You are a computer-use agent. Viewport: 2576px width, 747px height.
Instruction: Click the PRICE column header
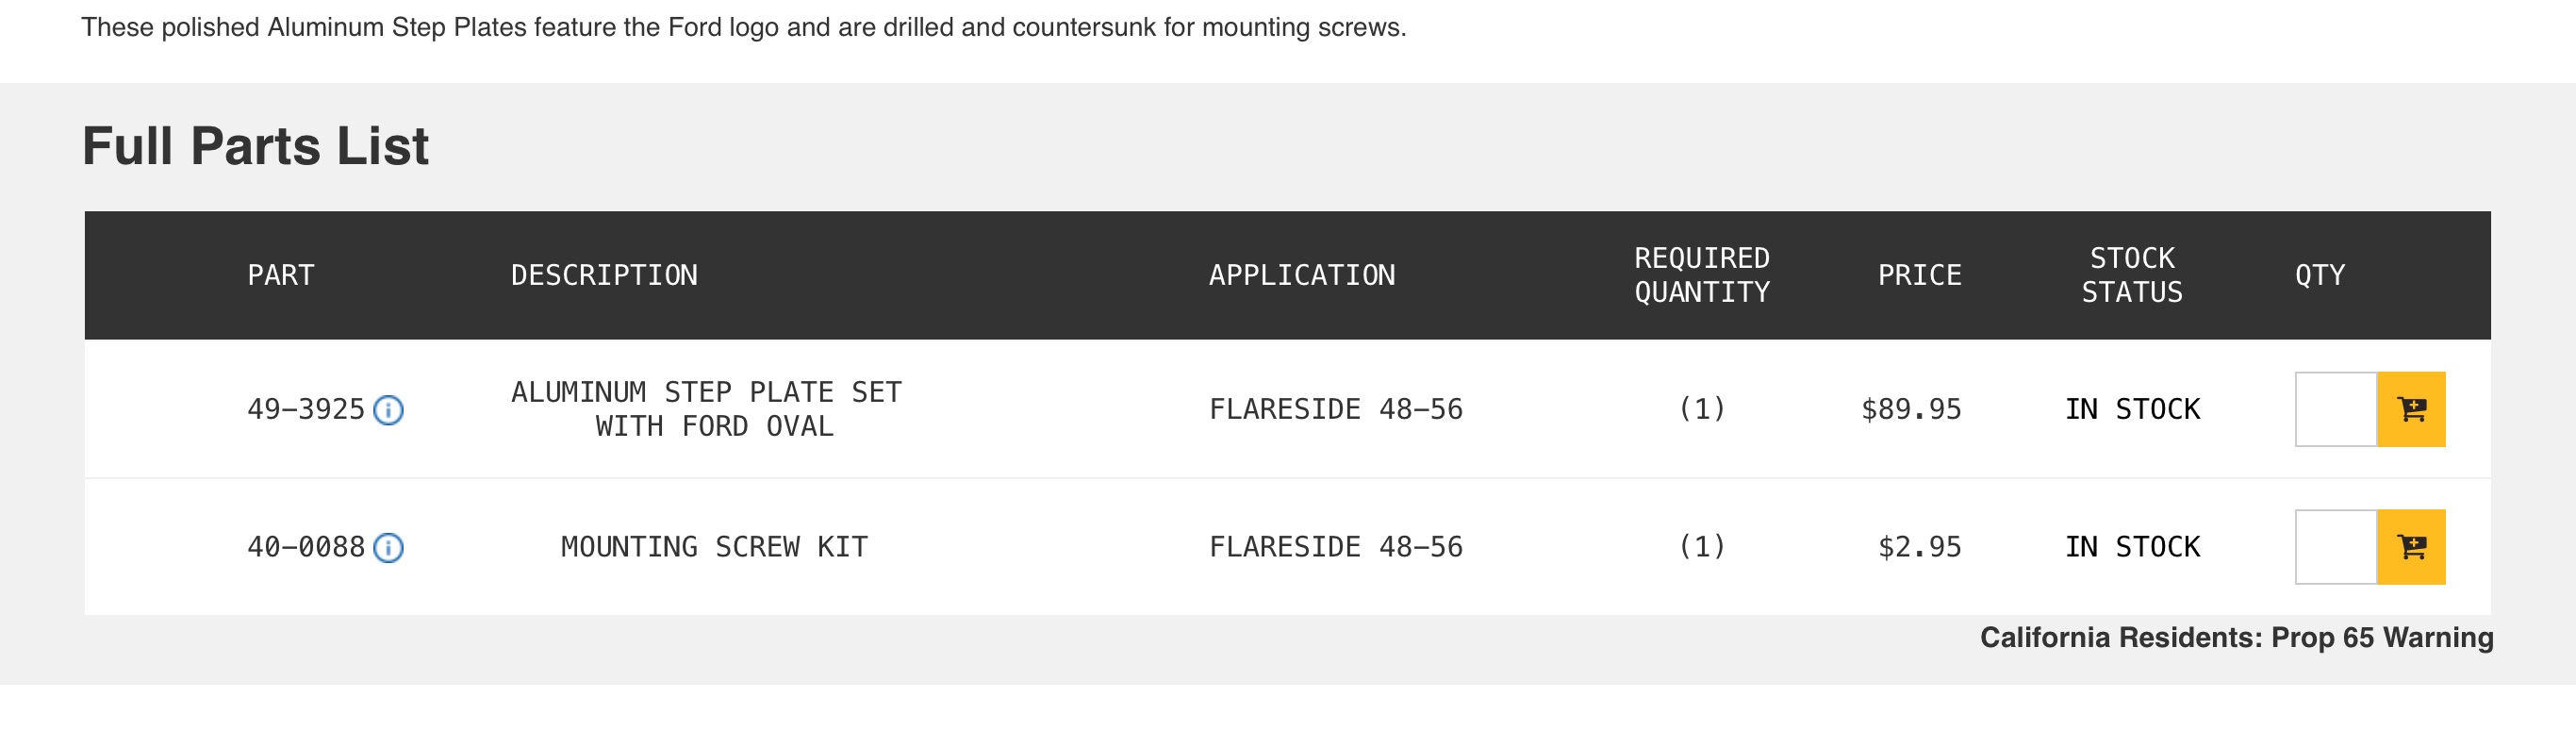click(1919, 275)
